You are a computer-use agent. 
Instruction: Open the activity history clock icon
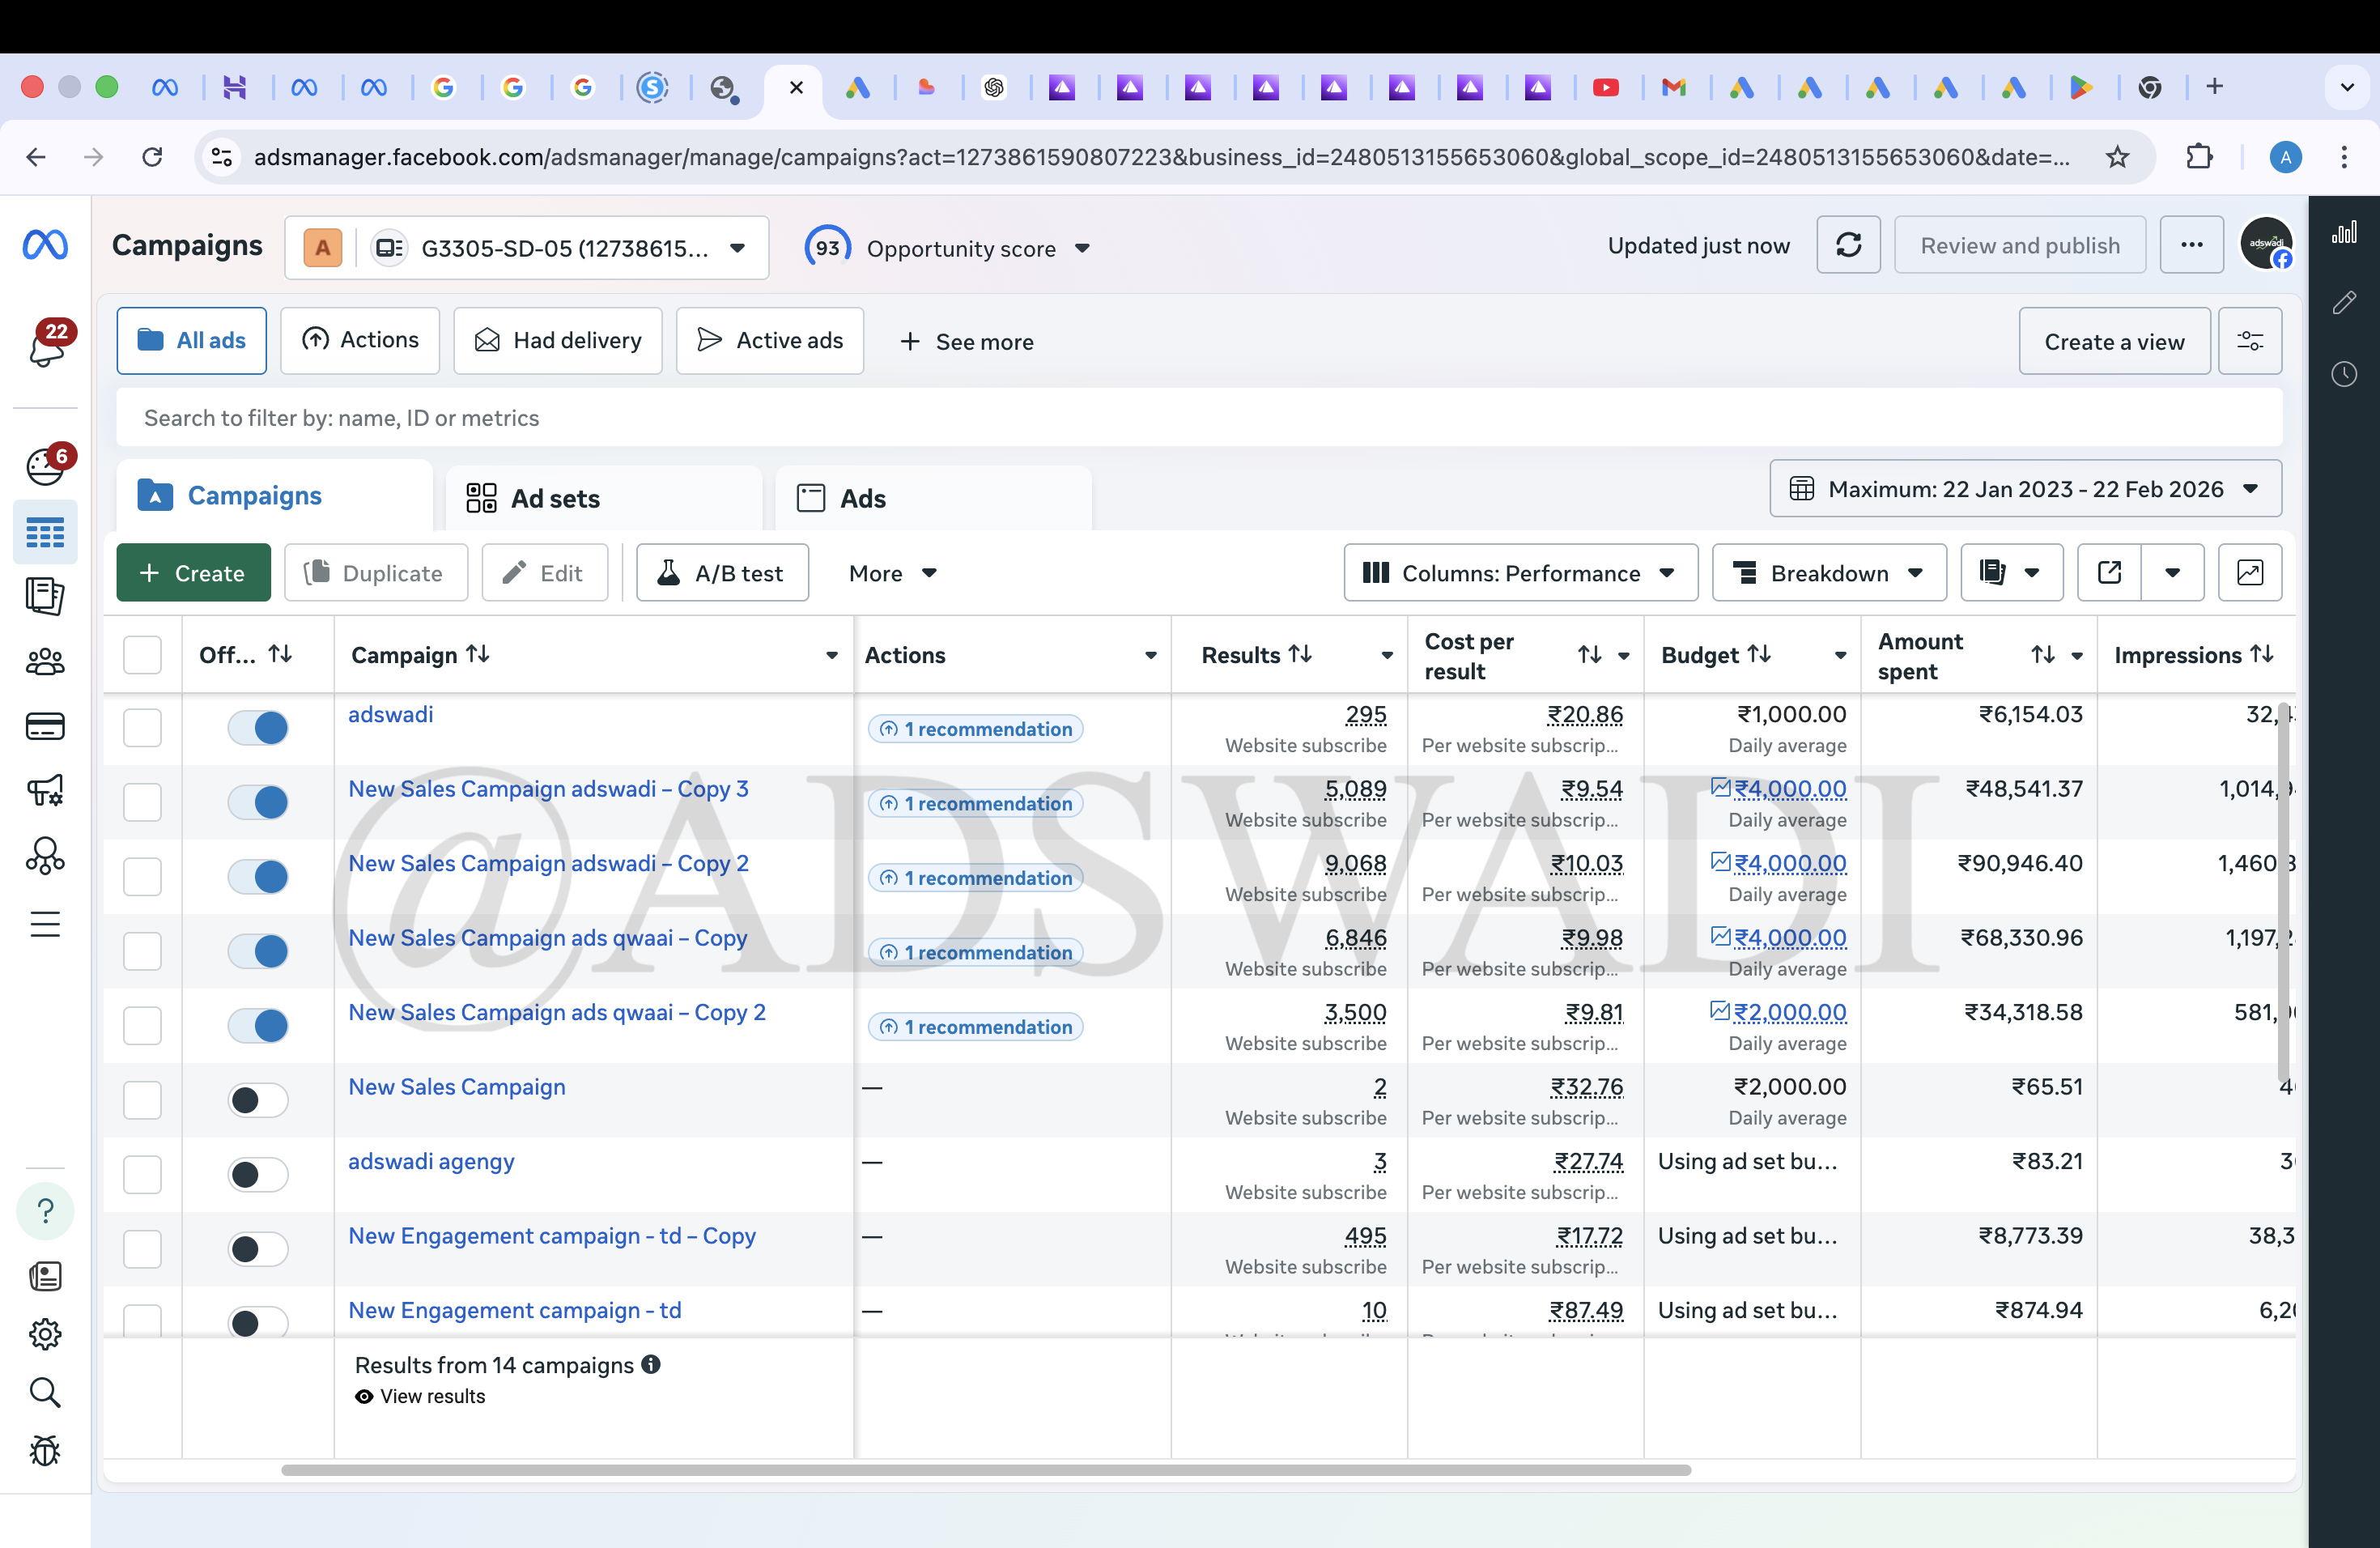[x=2343, y=374]
